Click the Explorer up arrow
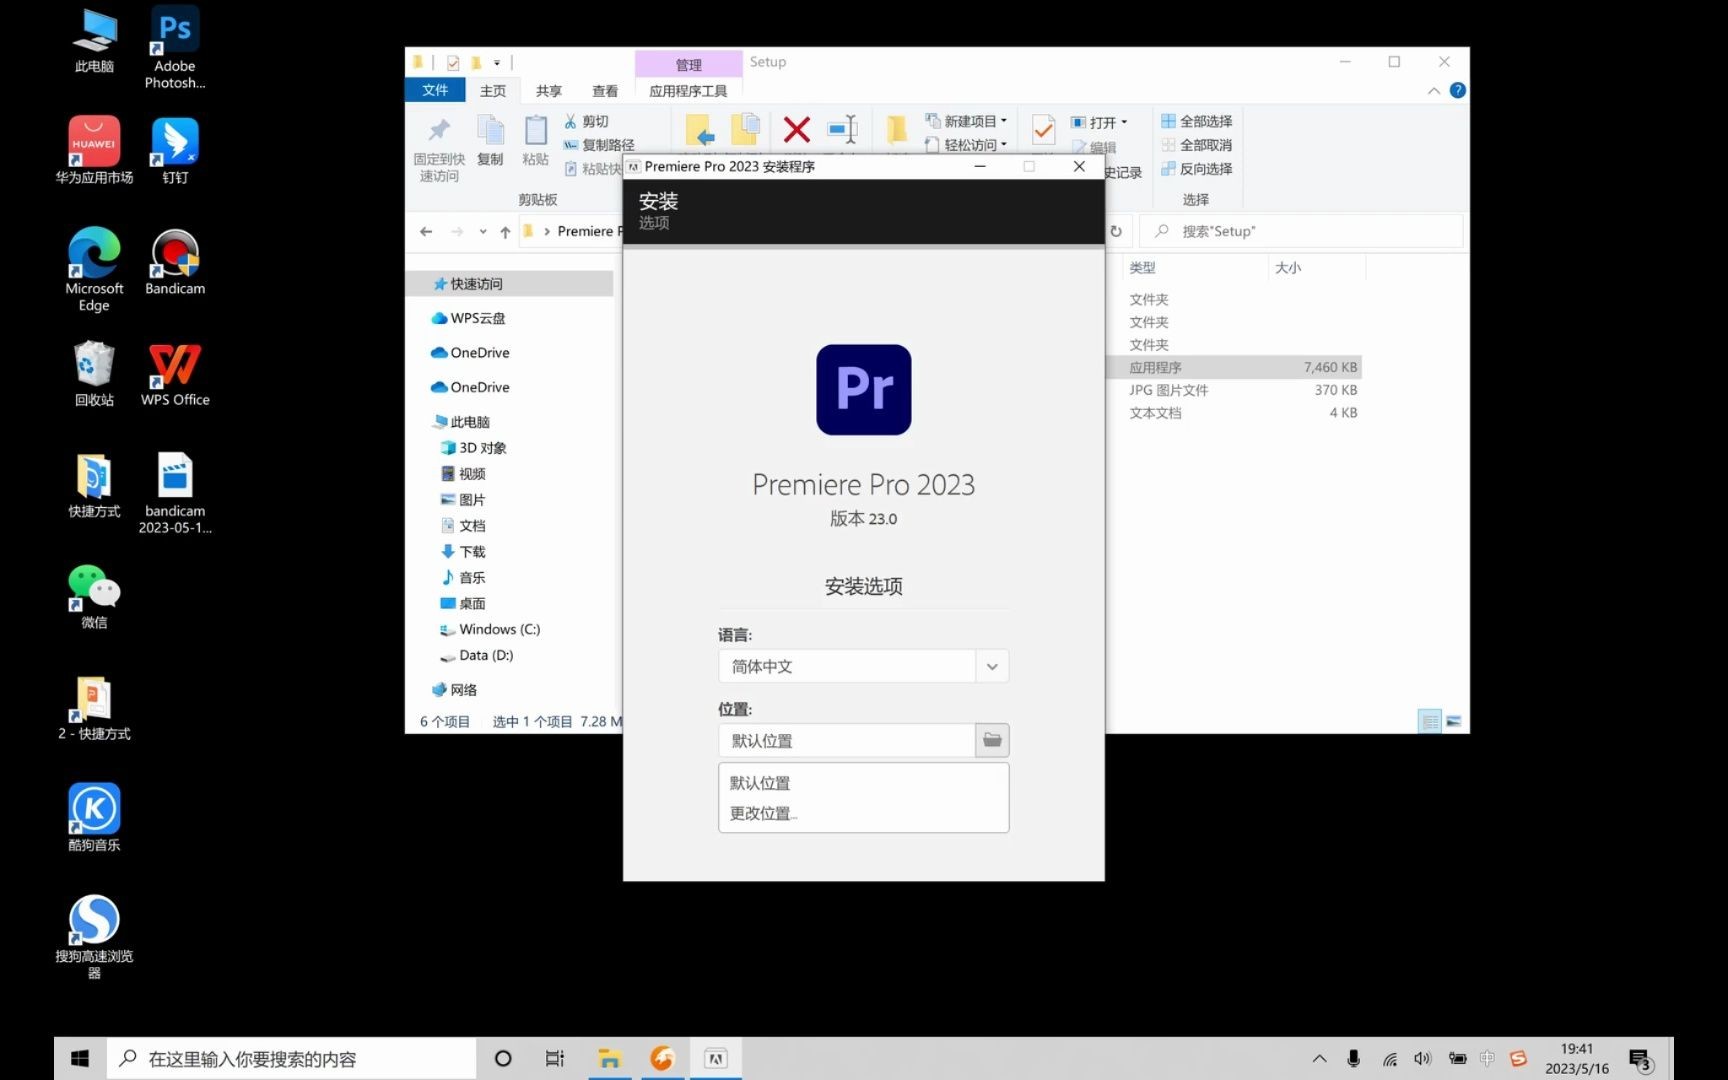Screen dimensions: 1728x1080 click(505, 232)
